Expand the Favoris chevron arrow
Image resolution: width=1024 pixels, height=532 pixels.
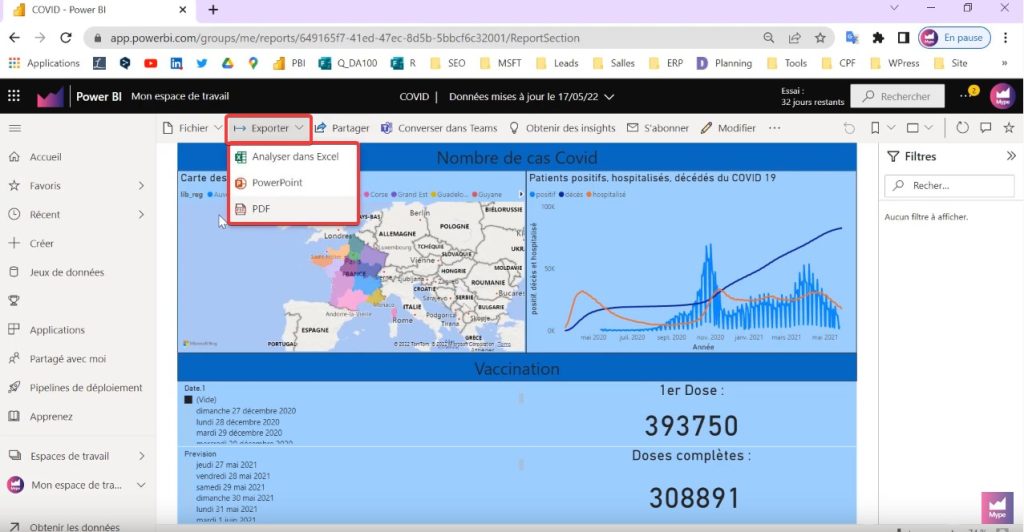[141, 185]
